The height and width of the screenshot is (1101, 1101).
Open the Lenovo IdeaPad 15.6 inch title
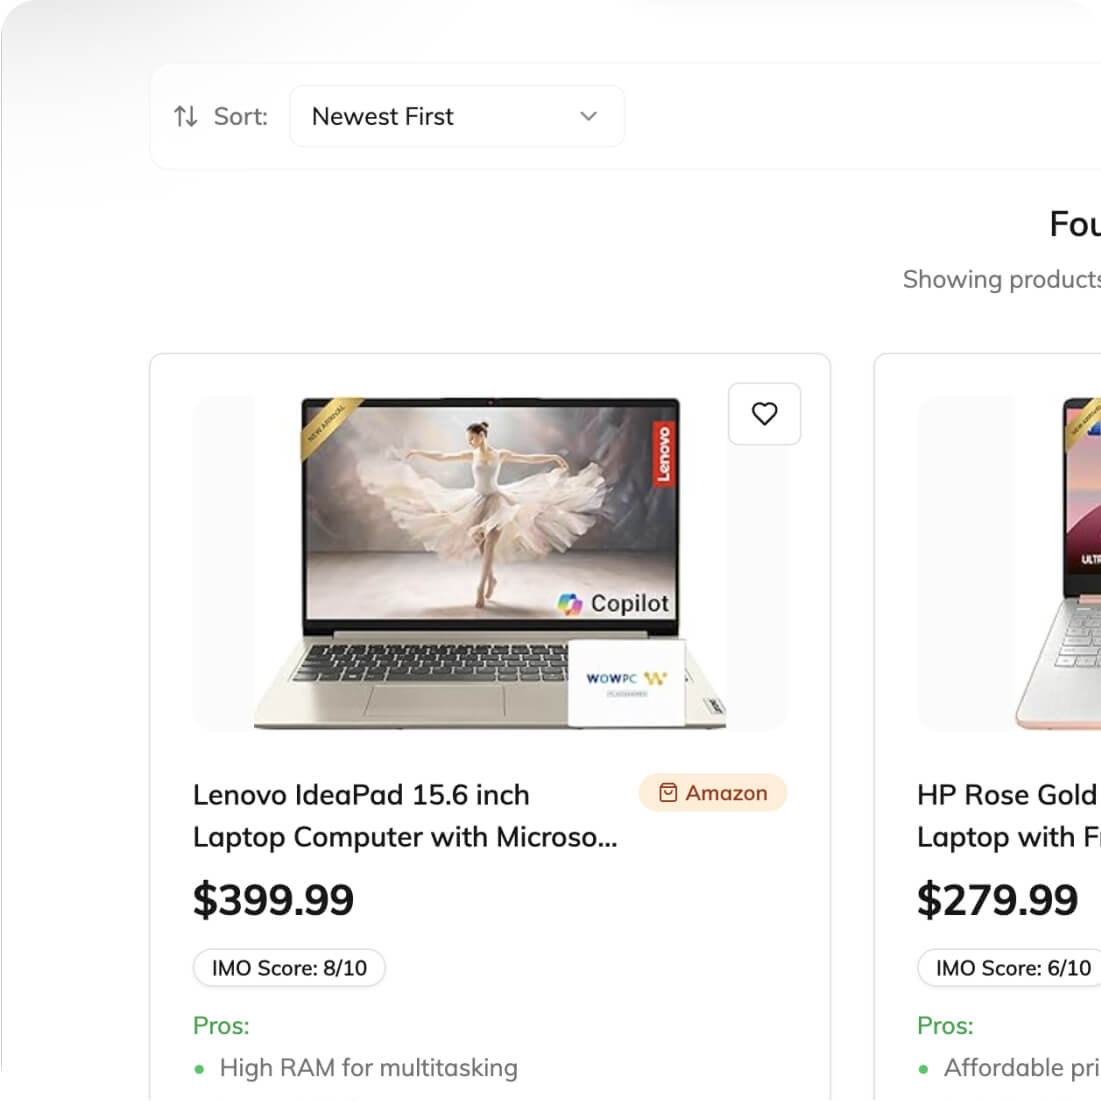[x=405, y=816]
